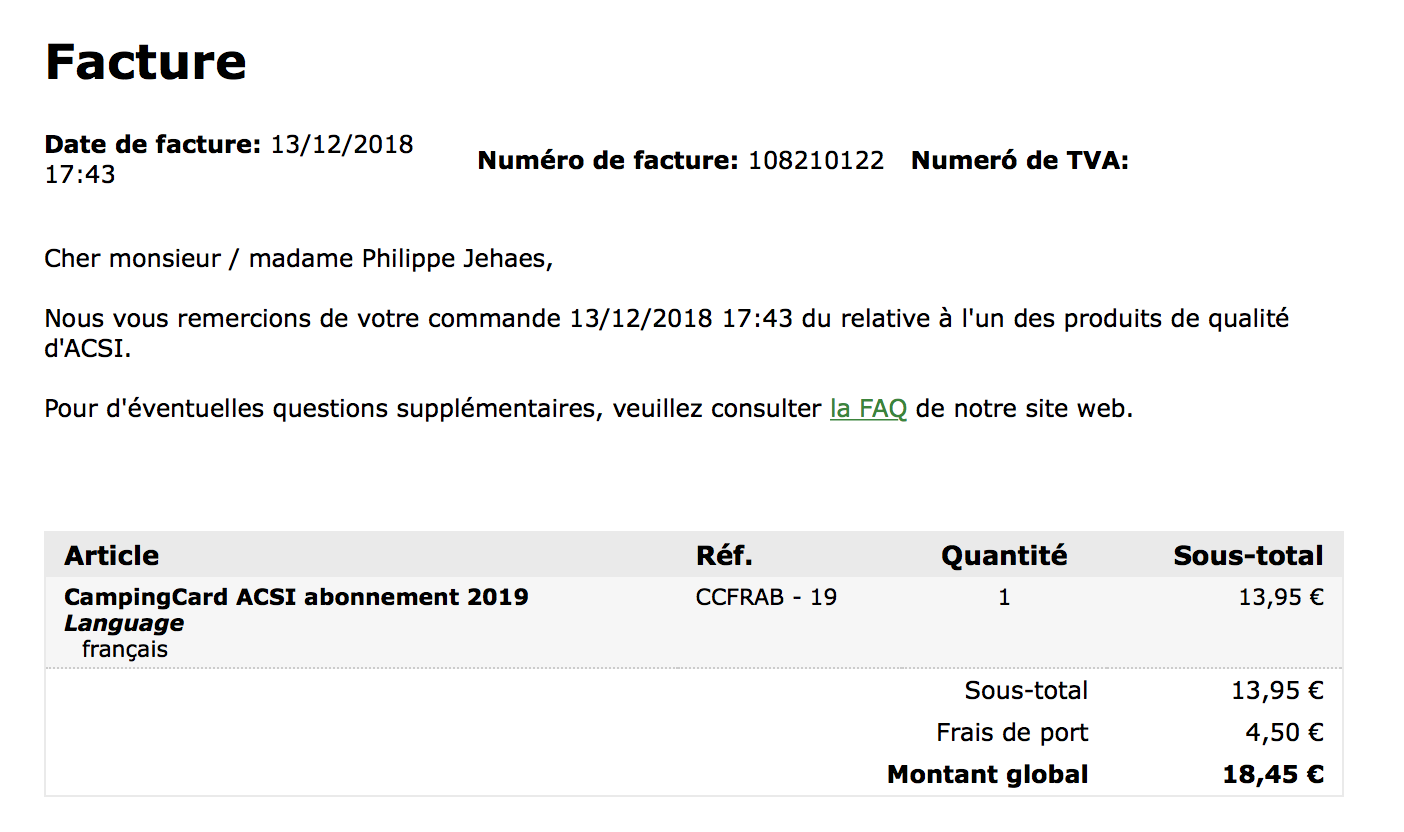1404x832 pixels.
Task: Click the "Montant global" label
Action: (987, 775)
